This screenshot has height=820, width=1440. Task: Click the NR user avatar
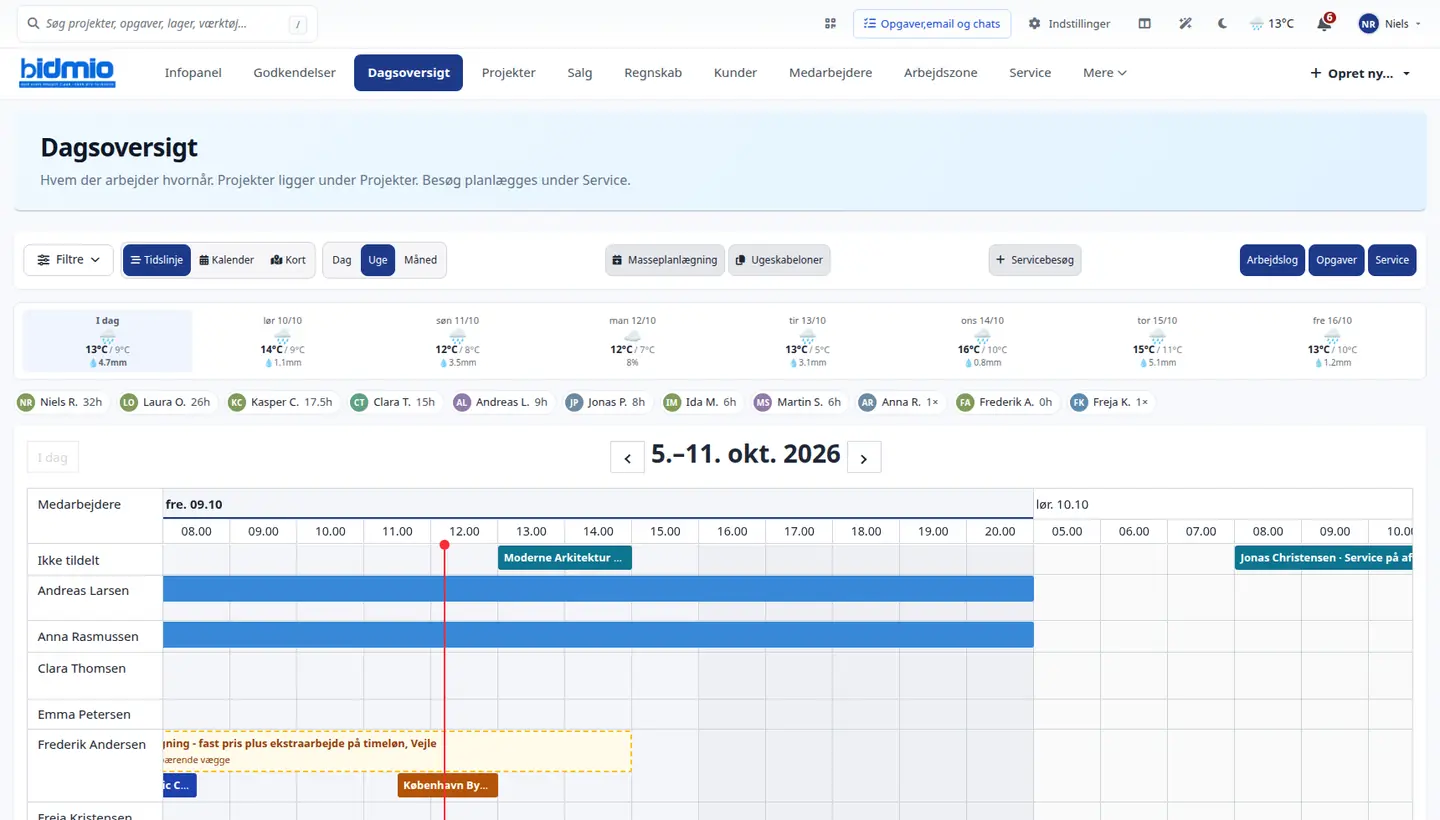(x=1368, y=24)
